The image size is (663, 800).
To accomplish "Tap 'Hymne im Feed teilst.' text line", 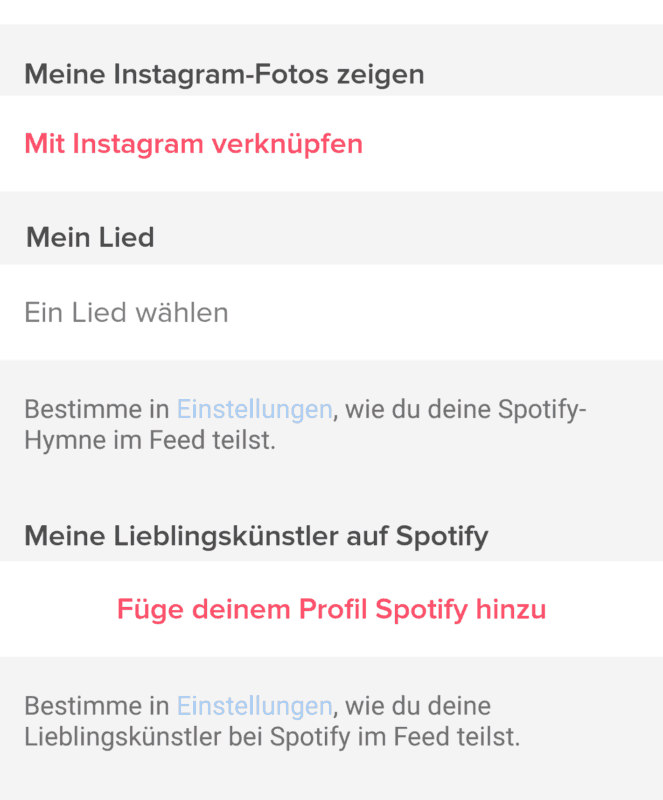I will click(x=149, y=440).
